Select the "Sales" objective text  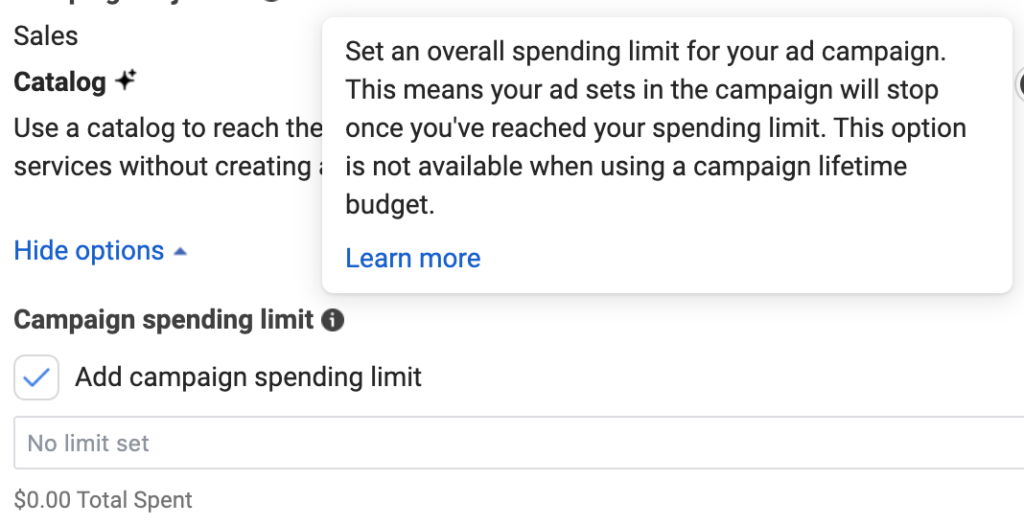point(46,36)
